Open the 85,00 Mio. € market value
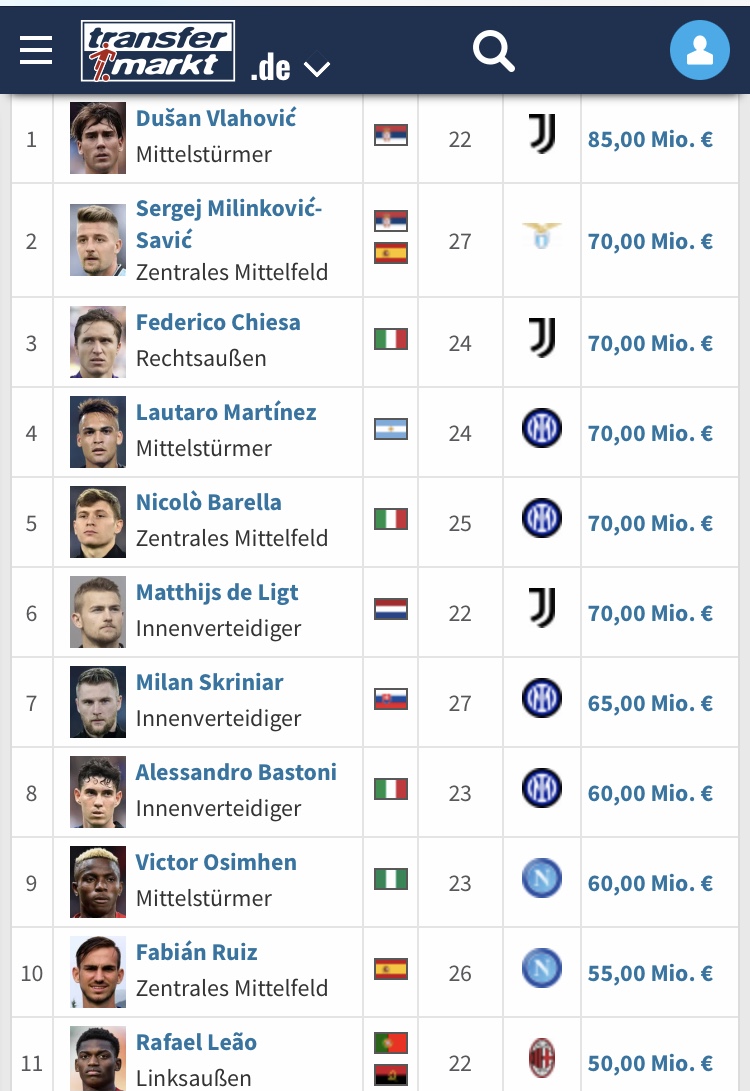Image resolution: width=750 pixels, height=1091 pixels. tap(651, 139)
